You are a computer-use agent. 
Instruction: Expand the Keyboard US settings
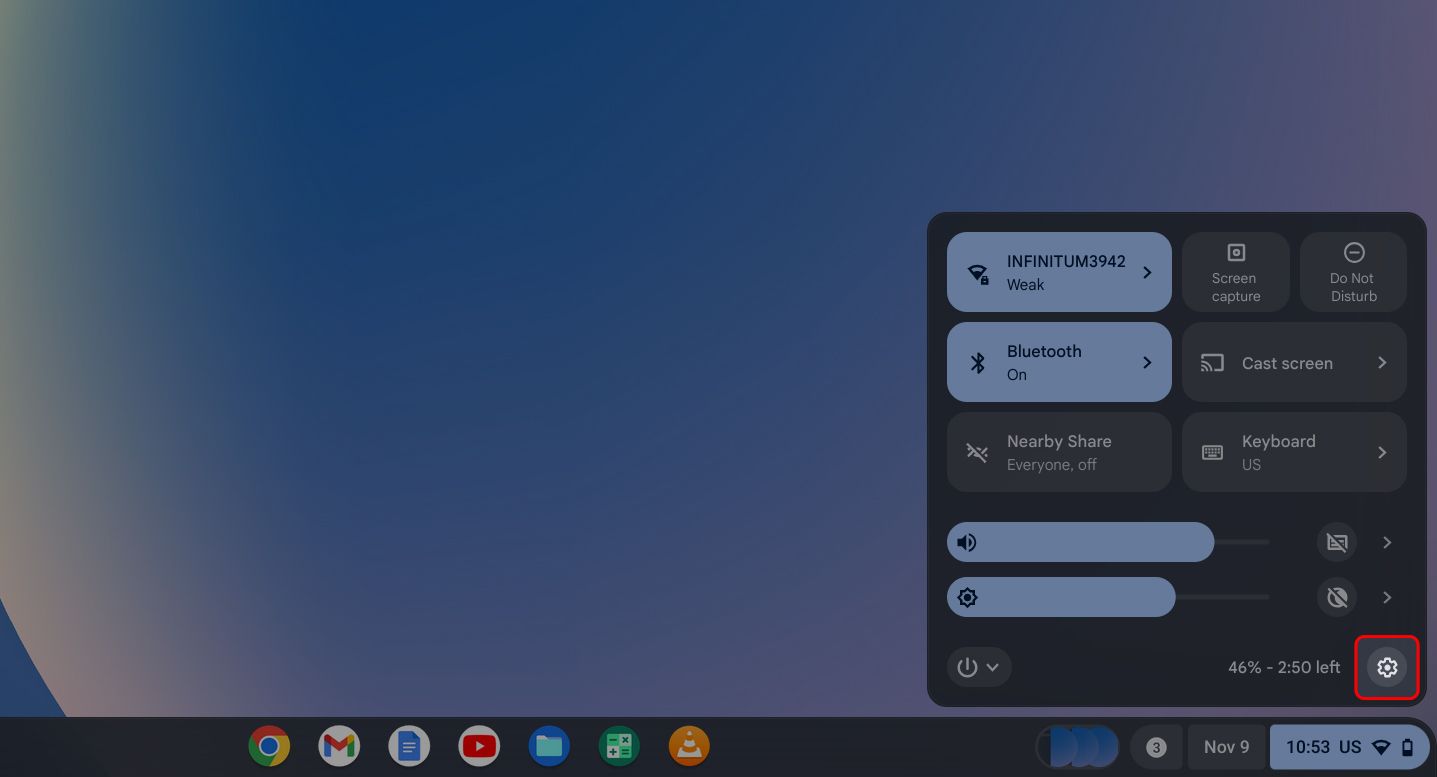pos(1382,452)
